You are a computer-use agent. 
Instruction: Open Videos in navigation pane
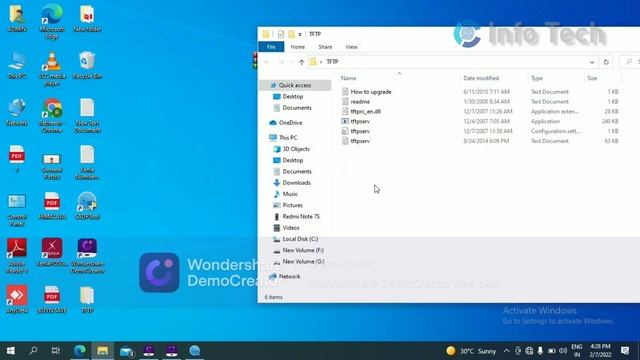[291, 228]
